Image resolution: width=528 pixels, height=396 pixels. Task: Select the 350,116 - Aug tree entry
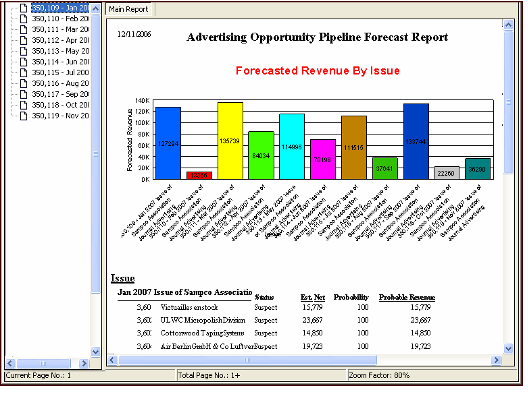coord(60,83)
